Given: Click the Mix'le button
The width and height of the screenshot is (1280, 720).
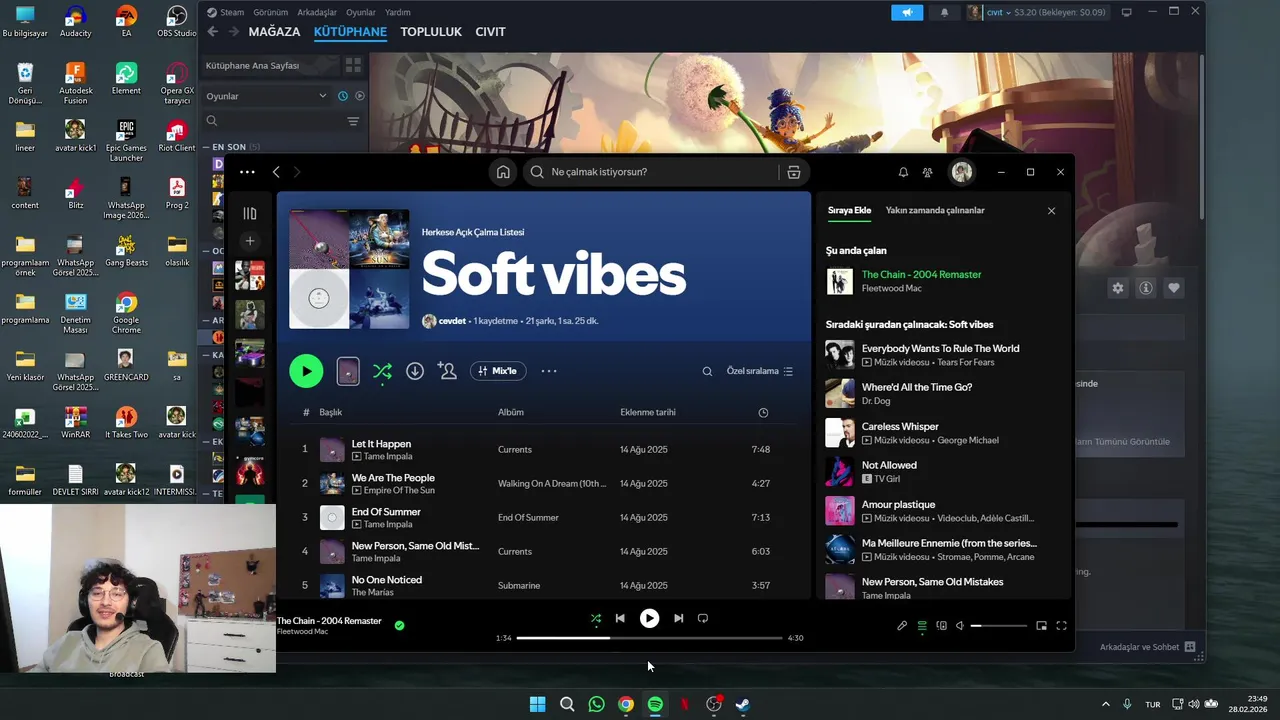Looking at the screenshot, I should [498, 371].
